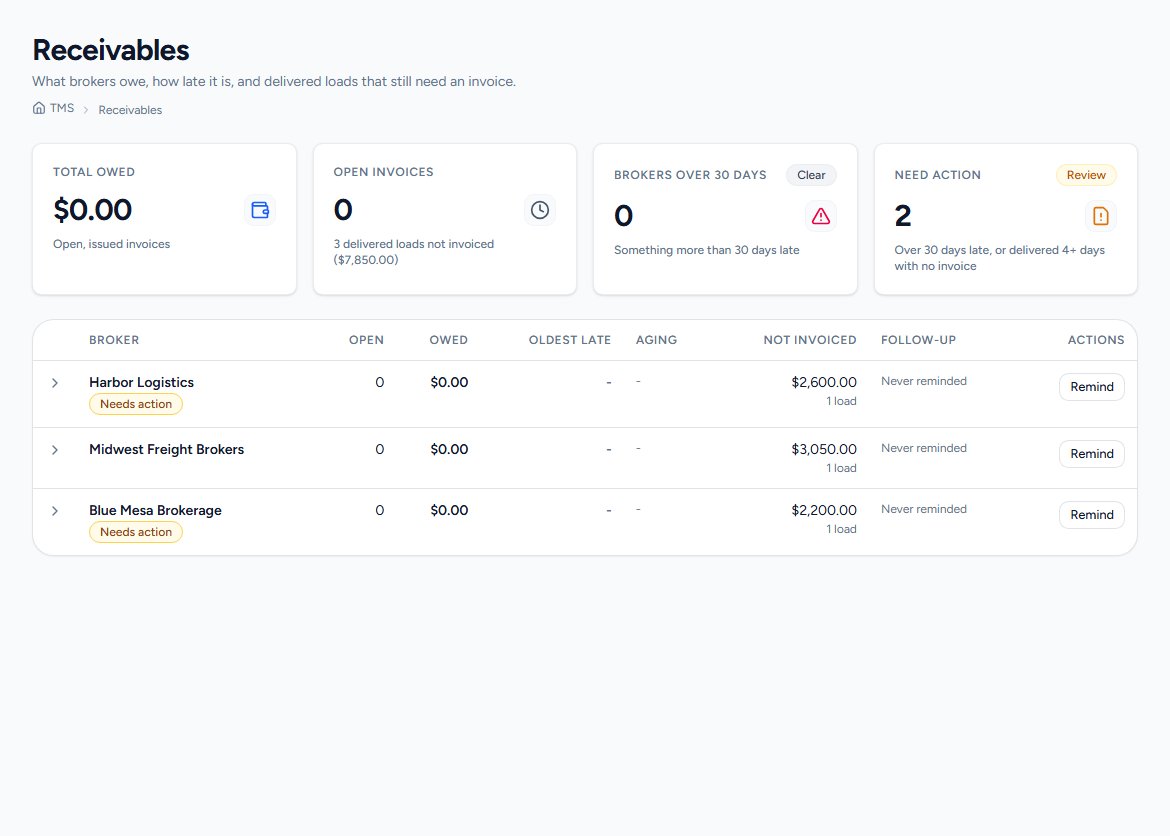The image size is (1170, 836).
Task: Click the orange document alert icon
Action: (1101, 216)
